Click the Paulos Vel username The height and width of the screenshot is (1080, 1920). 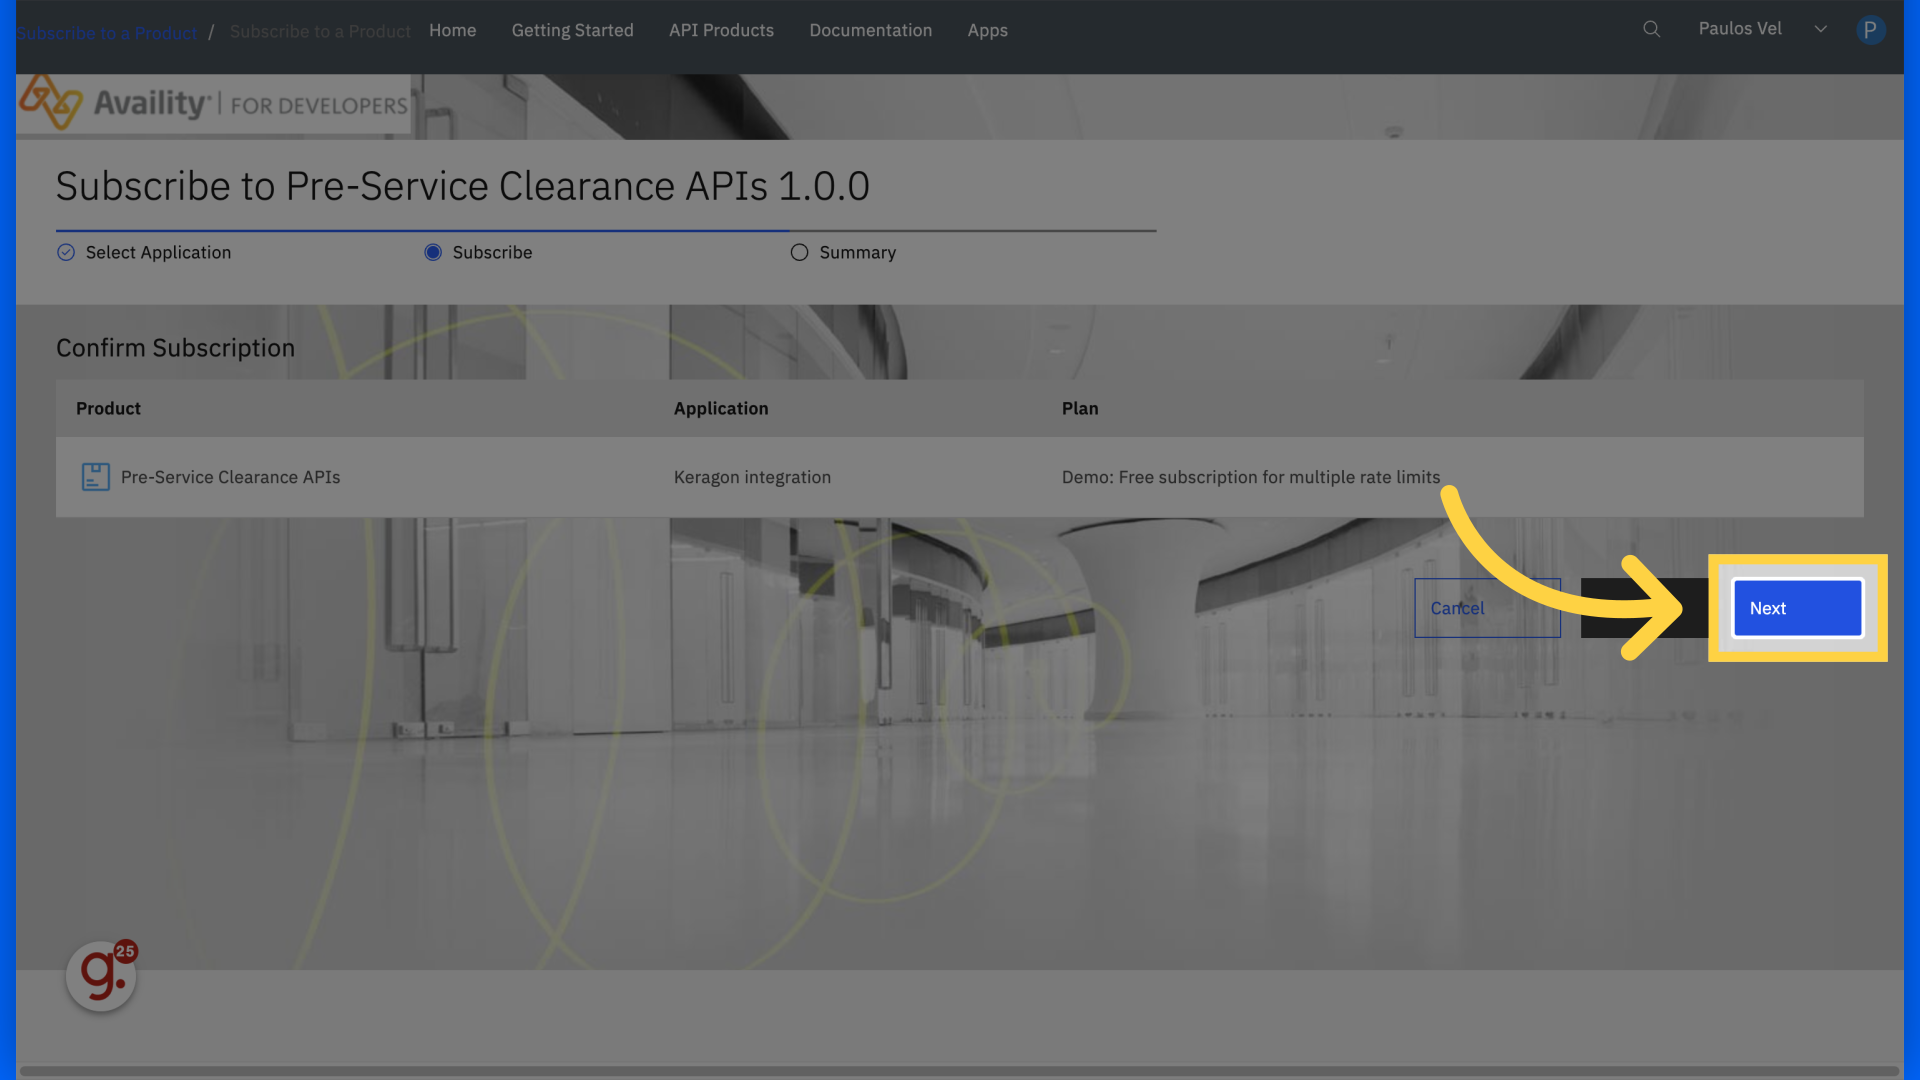[1740, 29]
